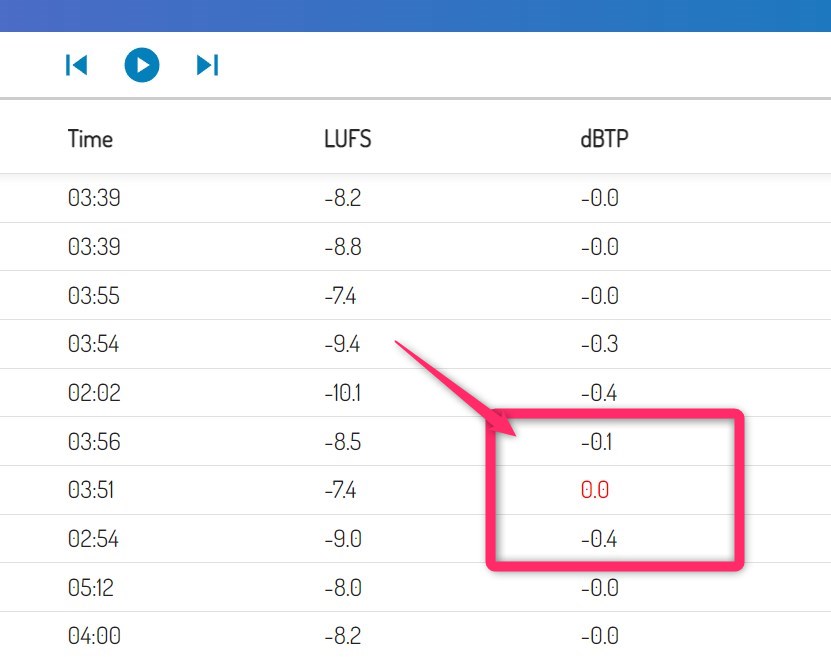The image size is (831, 657).
Task: Click the skip to previous track icon
Action: 76,65
